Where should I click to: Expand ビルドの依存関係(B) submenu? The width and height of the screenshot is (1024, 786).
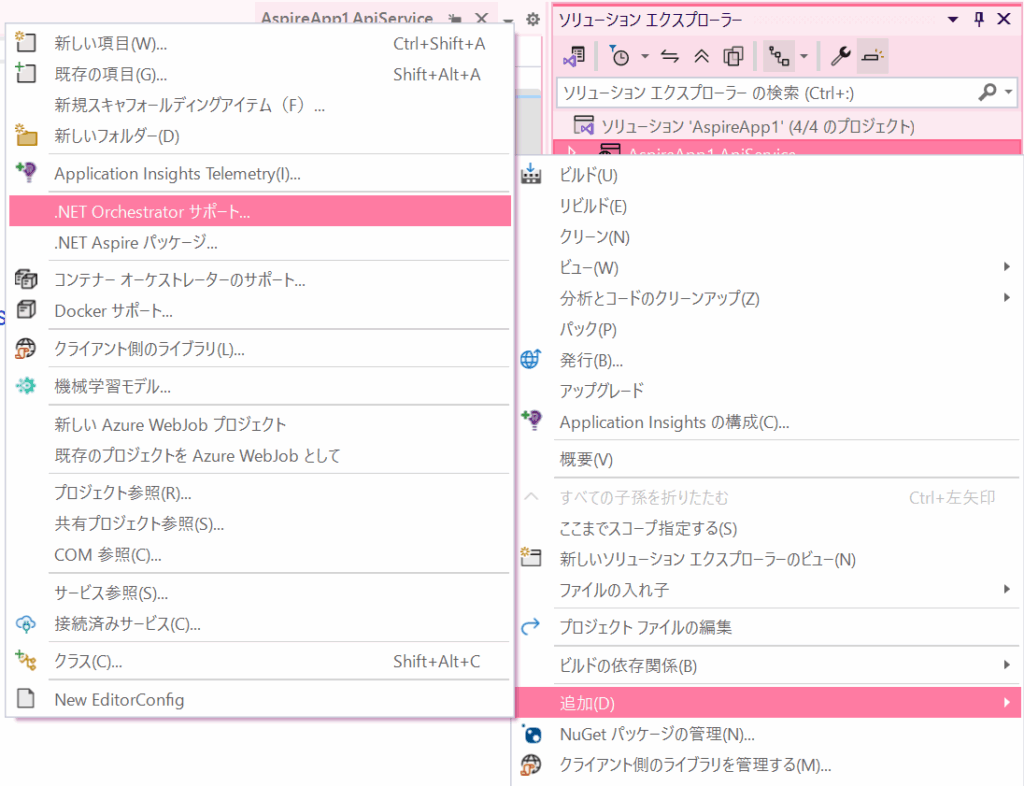(767, 666)
